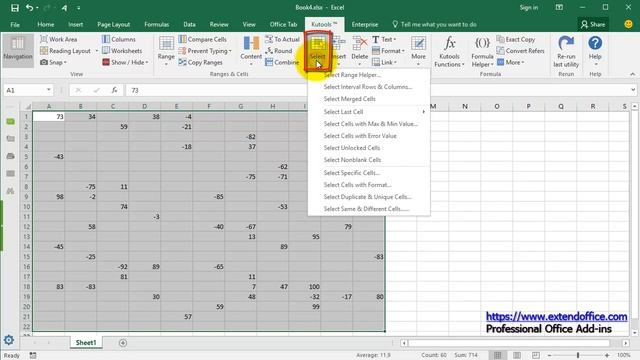The width and height of the screenshot is (640, 360).
Task: Click Compare Cells tool
Action: point(202,39)
